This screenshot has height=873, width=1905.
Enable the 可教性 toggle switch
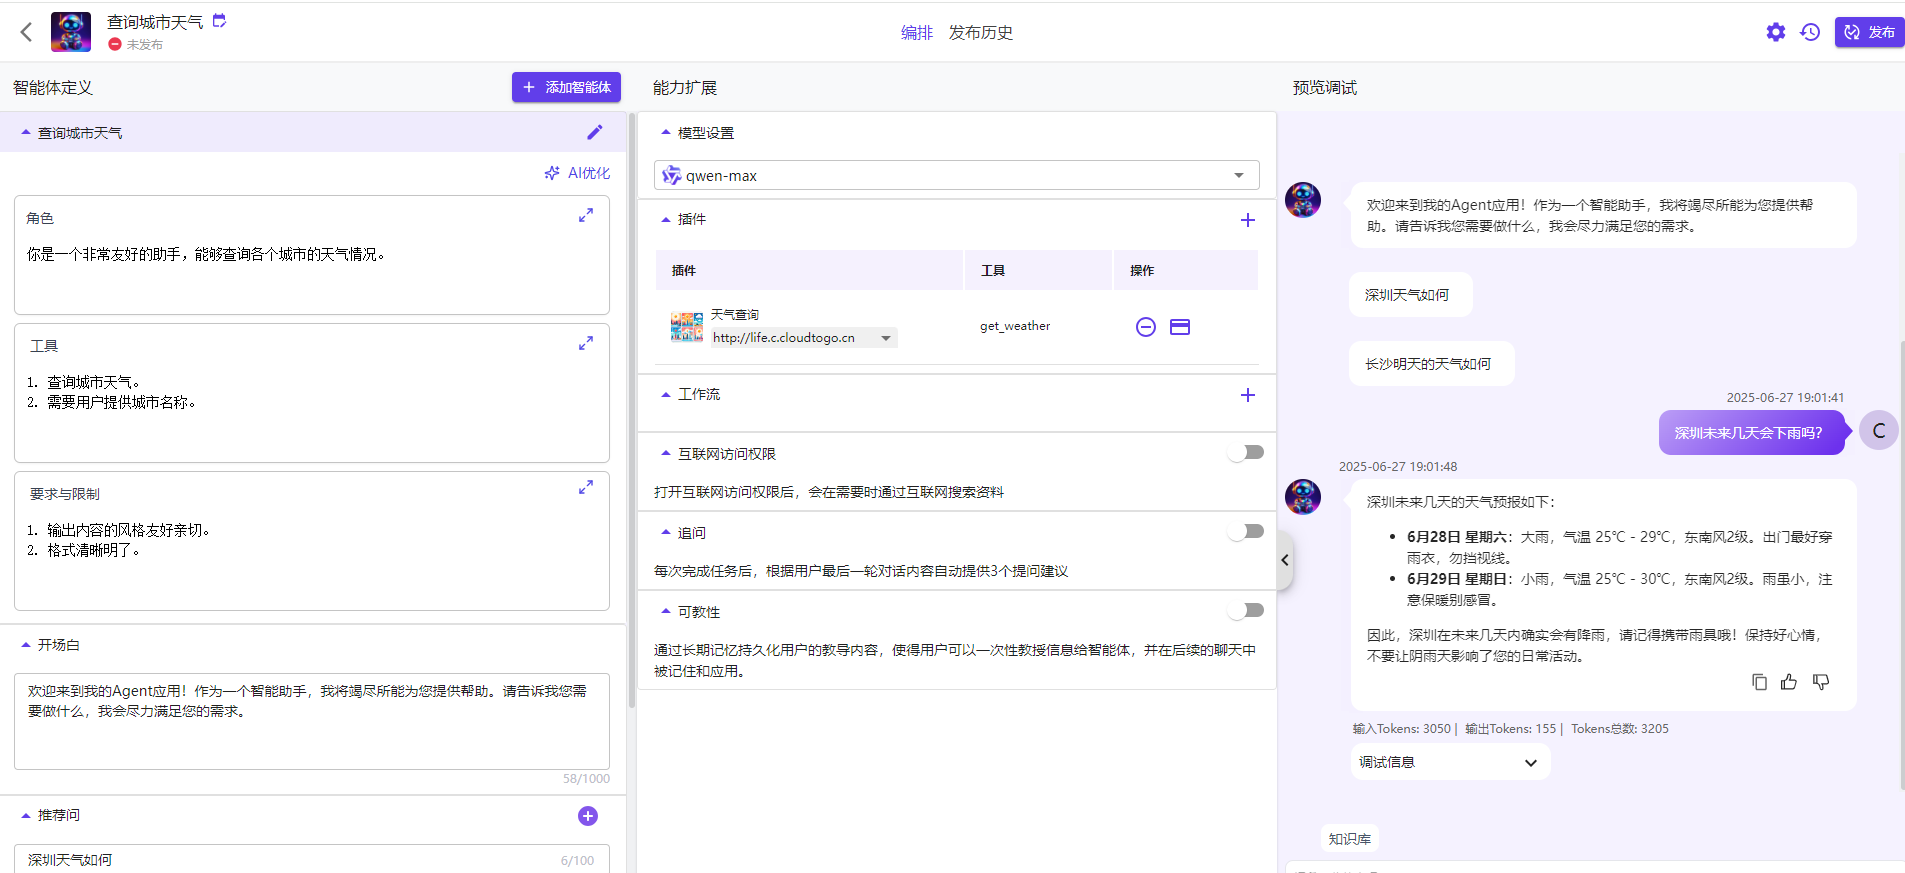click(x=1246, y=610)
